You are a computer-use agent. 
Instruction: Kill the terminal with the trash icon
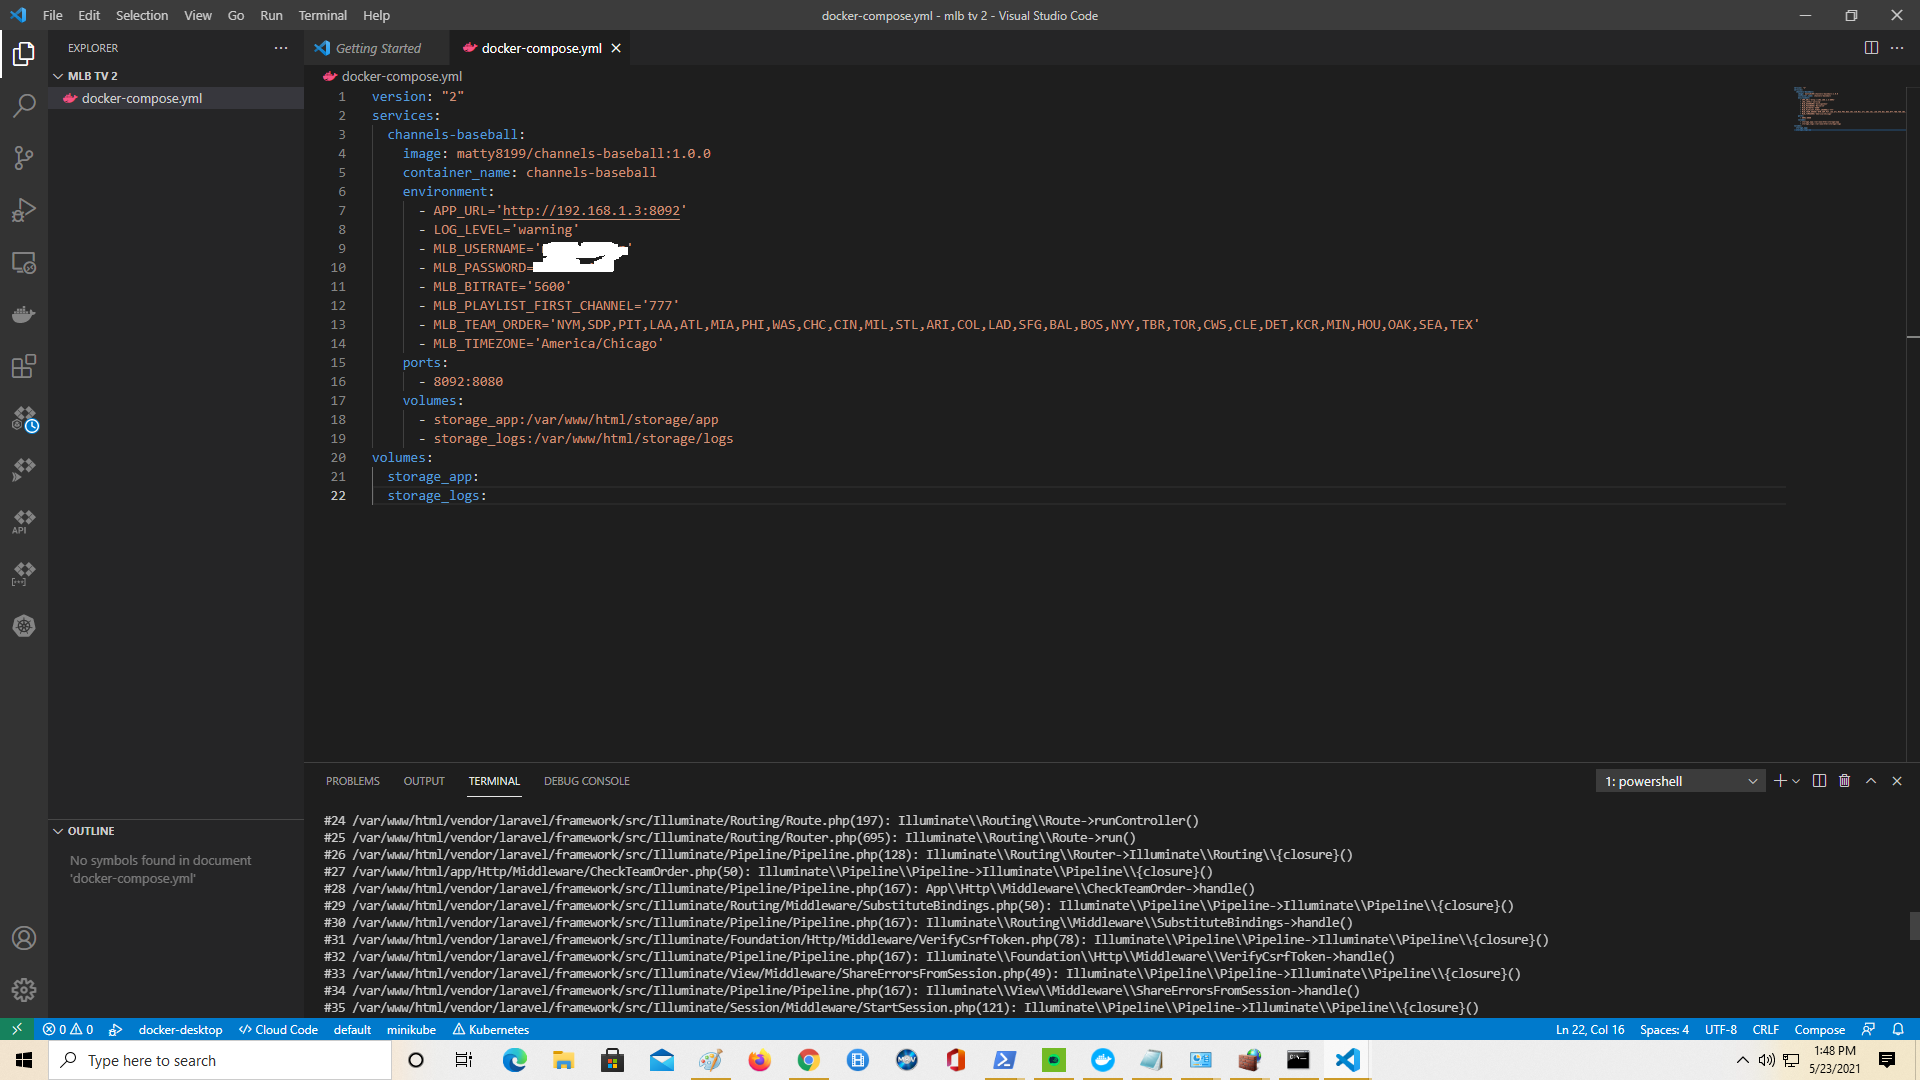[1845, 781]
